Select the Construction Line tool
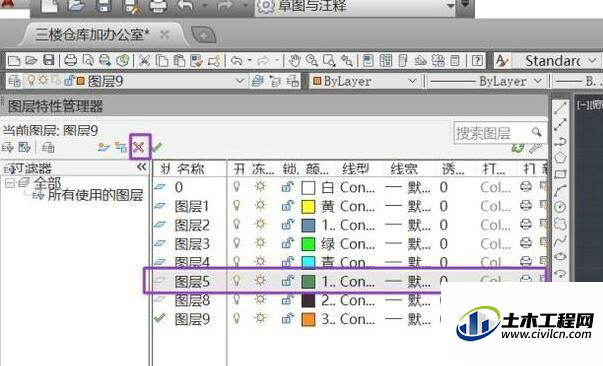 point(560,125)
